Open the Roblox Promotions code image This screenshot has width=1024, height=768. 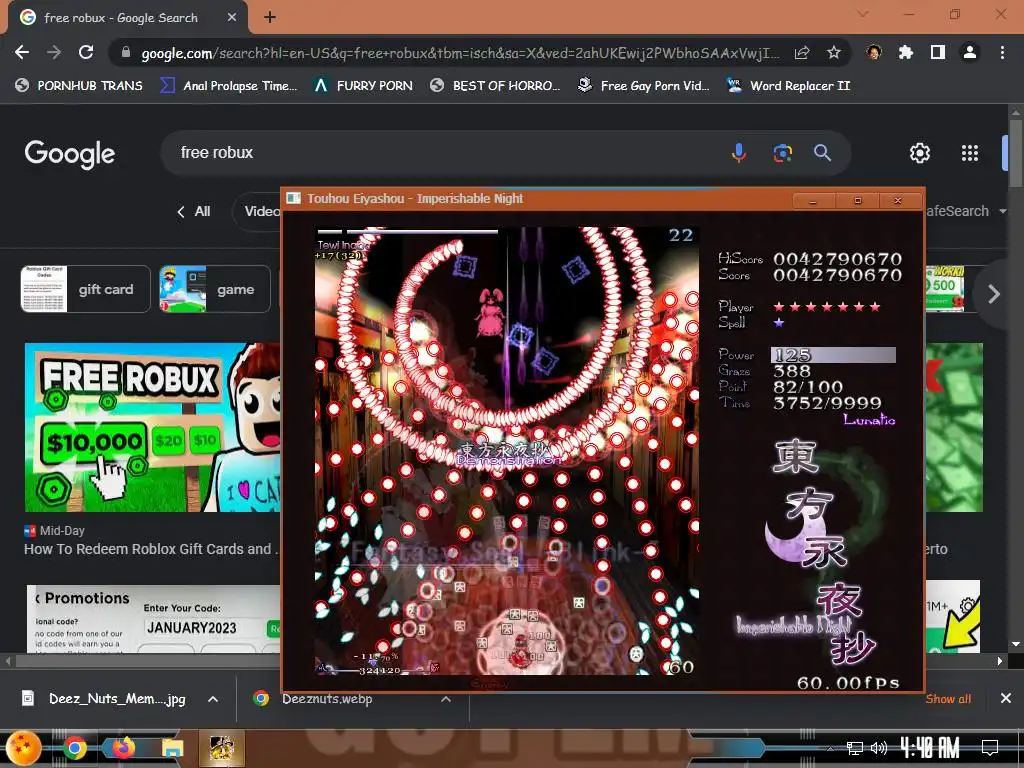coord(153,618)
